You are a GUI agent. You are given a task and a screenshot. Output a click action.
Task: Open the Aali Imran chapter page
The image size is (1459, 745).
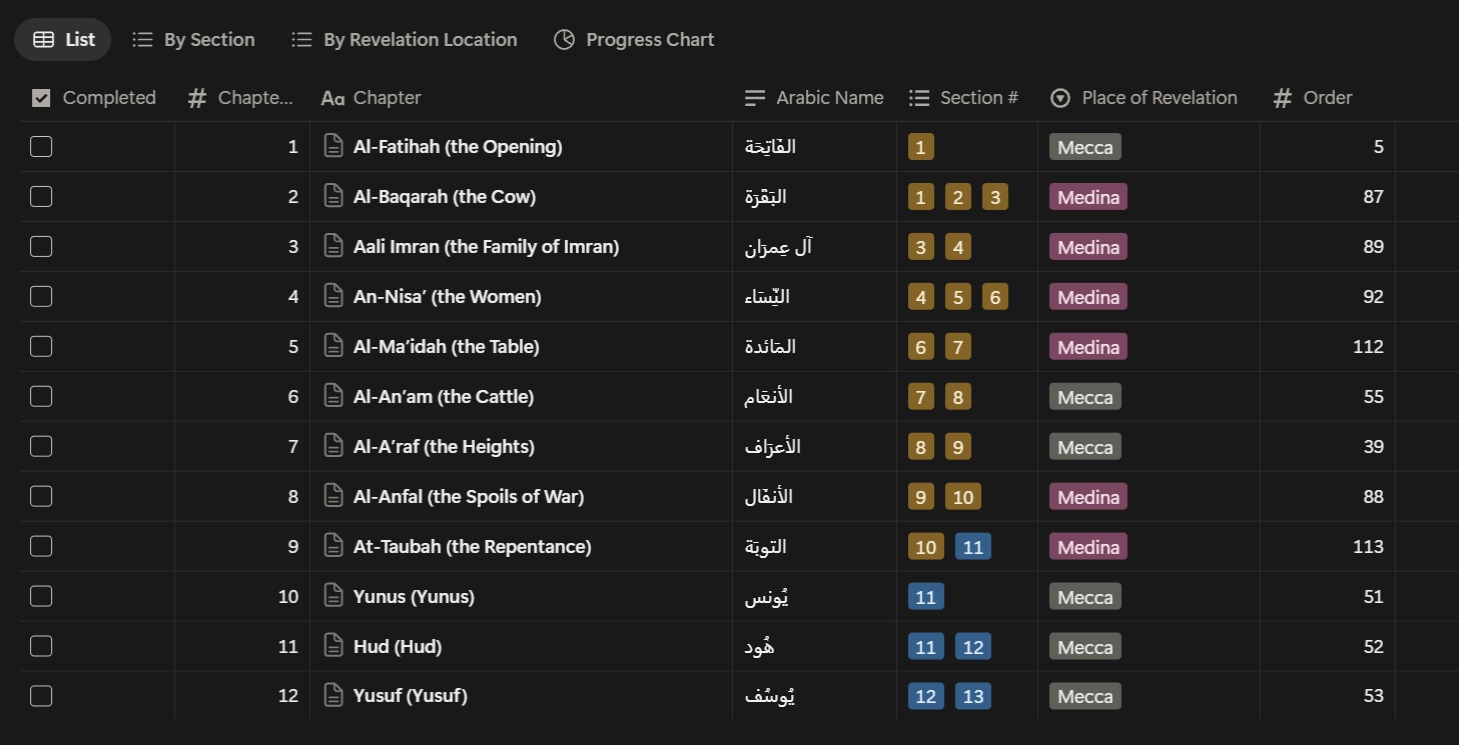pos(486,247)
